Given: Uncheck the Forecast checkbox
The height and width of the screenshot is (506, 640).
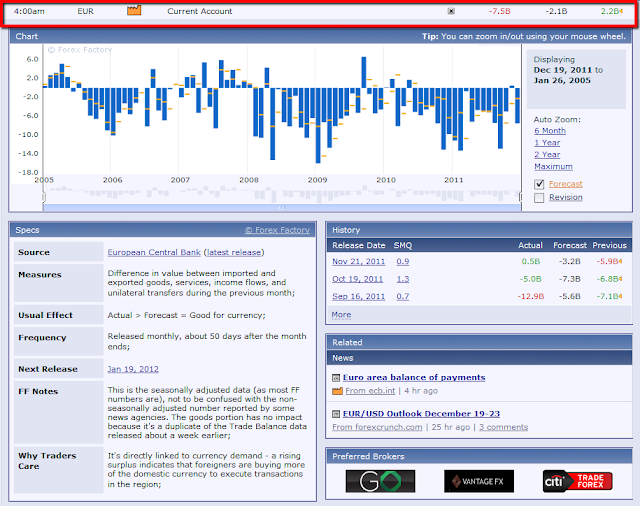Looking at the screenshot, I should (539, 184).
